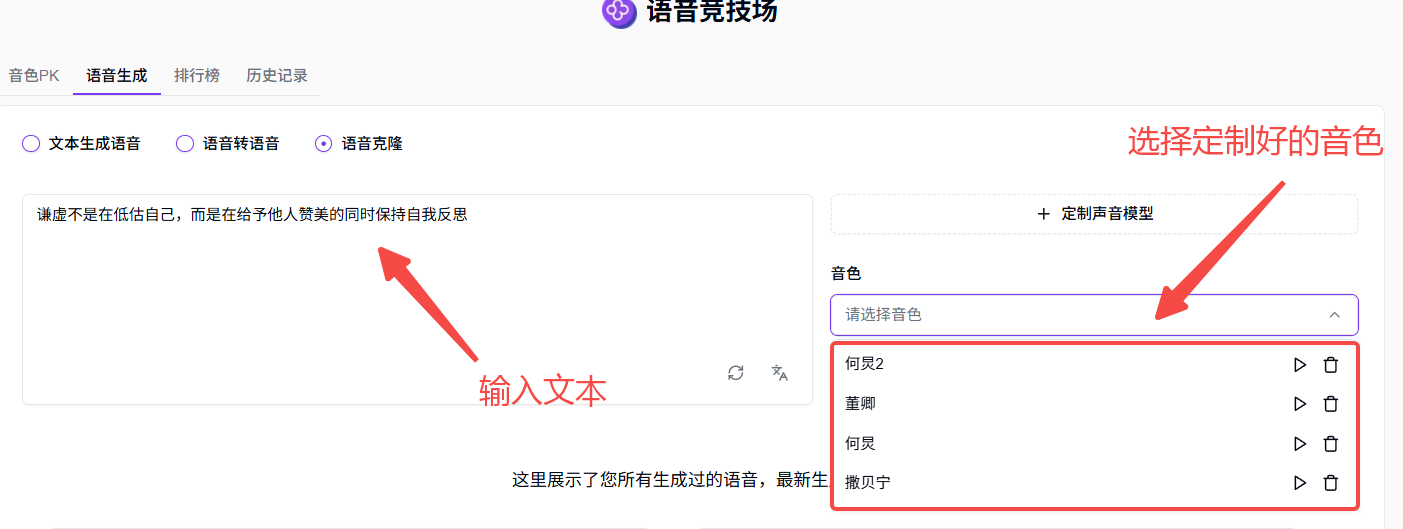Select the 语音克隆 radio option
Image resolution: width=1403 pixels, height=529 pixels.
(x=323, y=144)
